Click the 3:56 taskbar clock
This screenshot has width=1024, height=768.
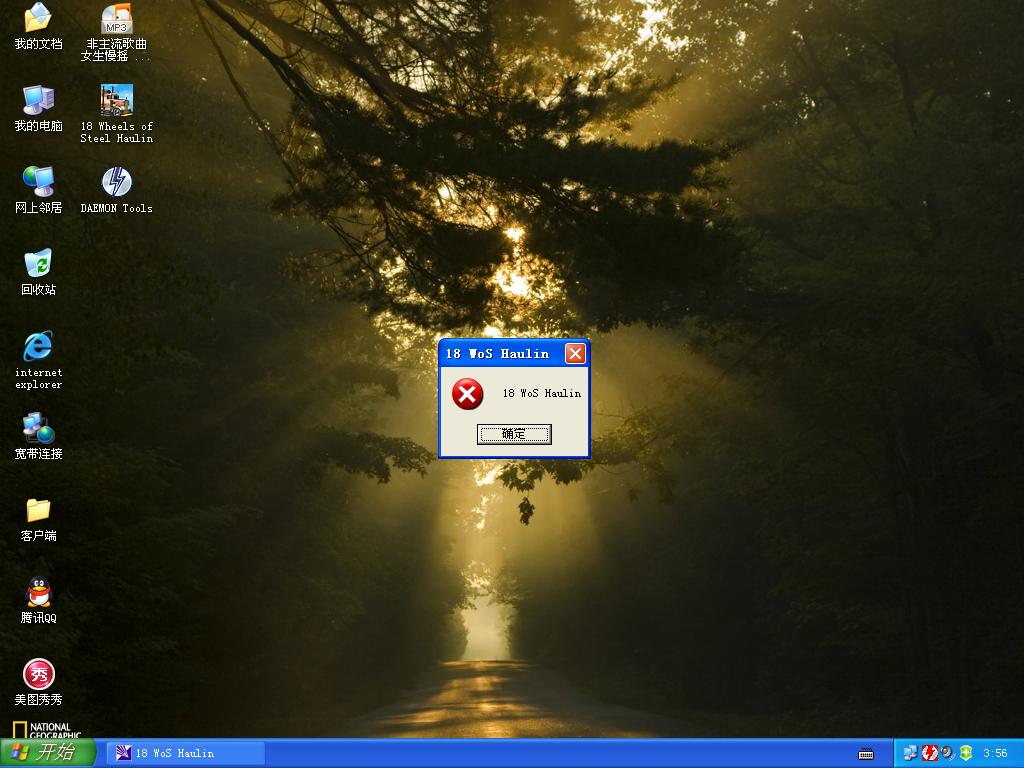point(995,753)
